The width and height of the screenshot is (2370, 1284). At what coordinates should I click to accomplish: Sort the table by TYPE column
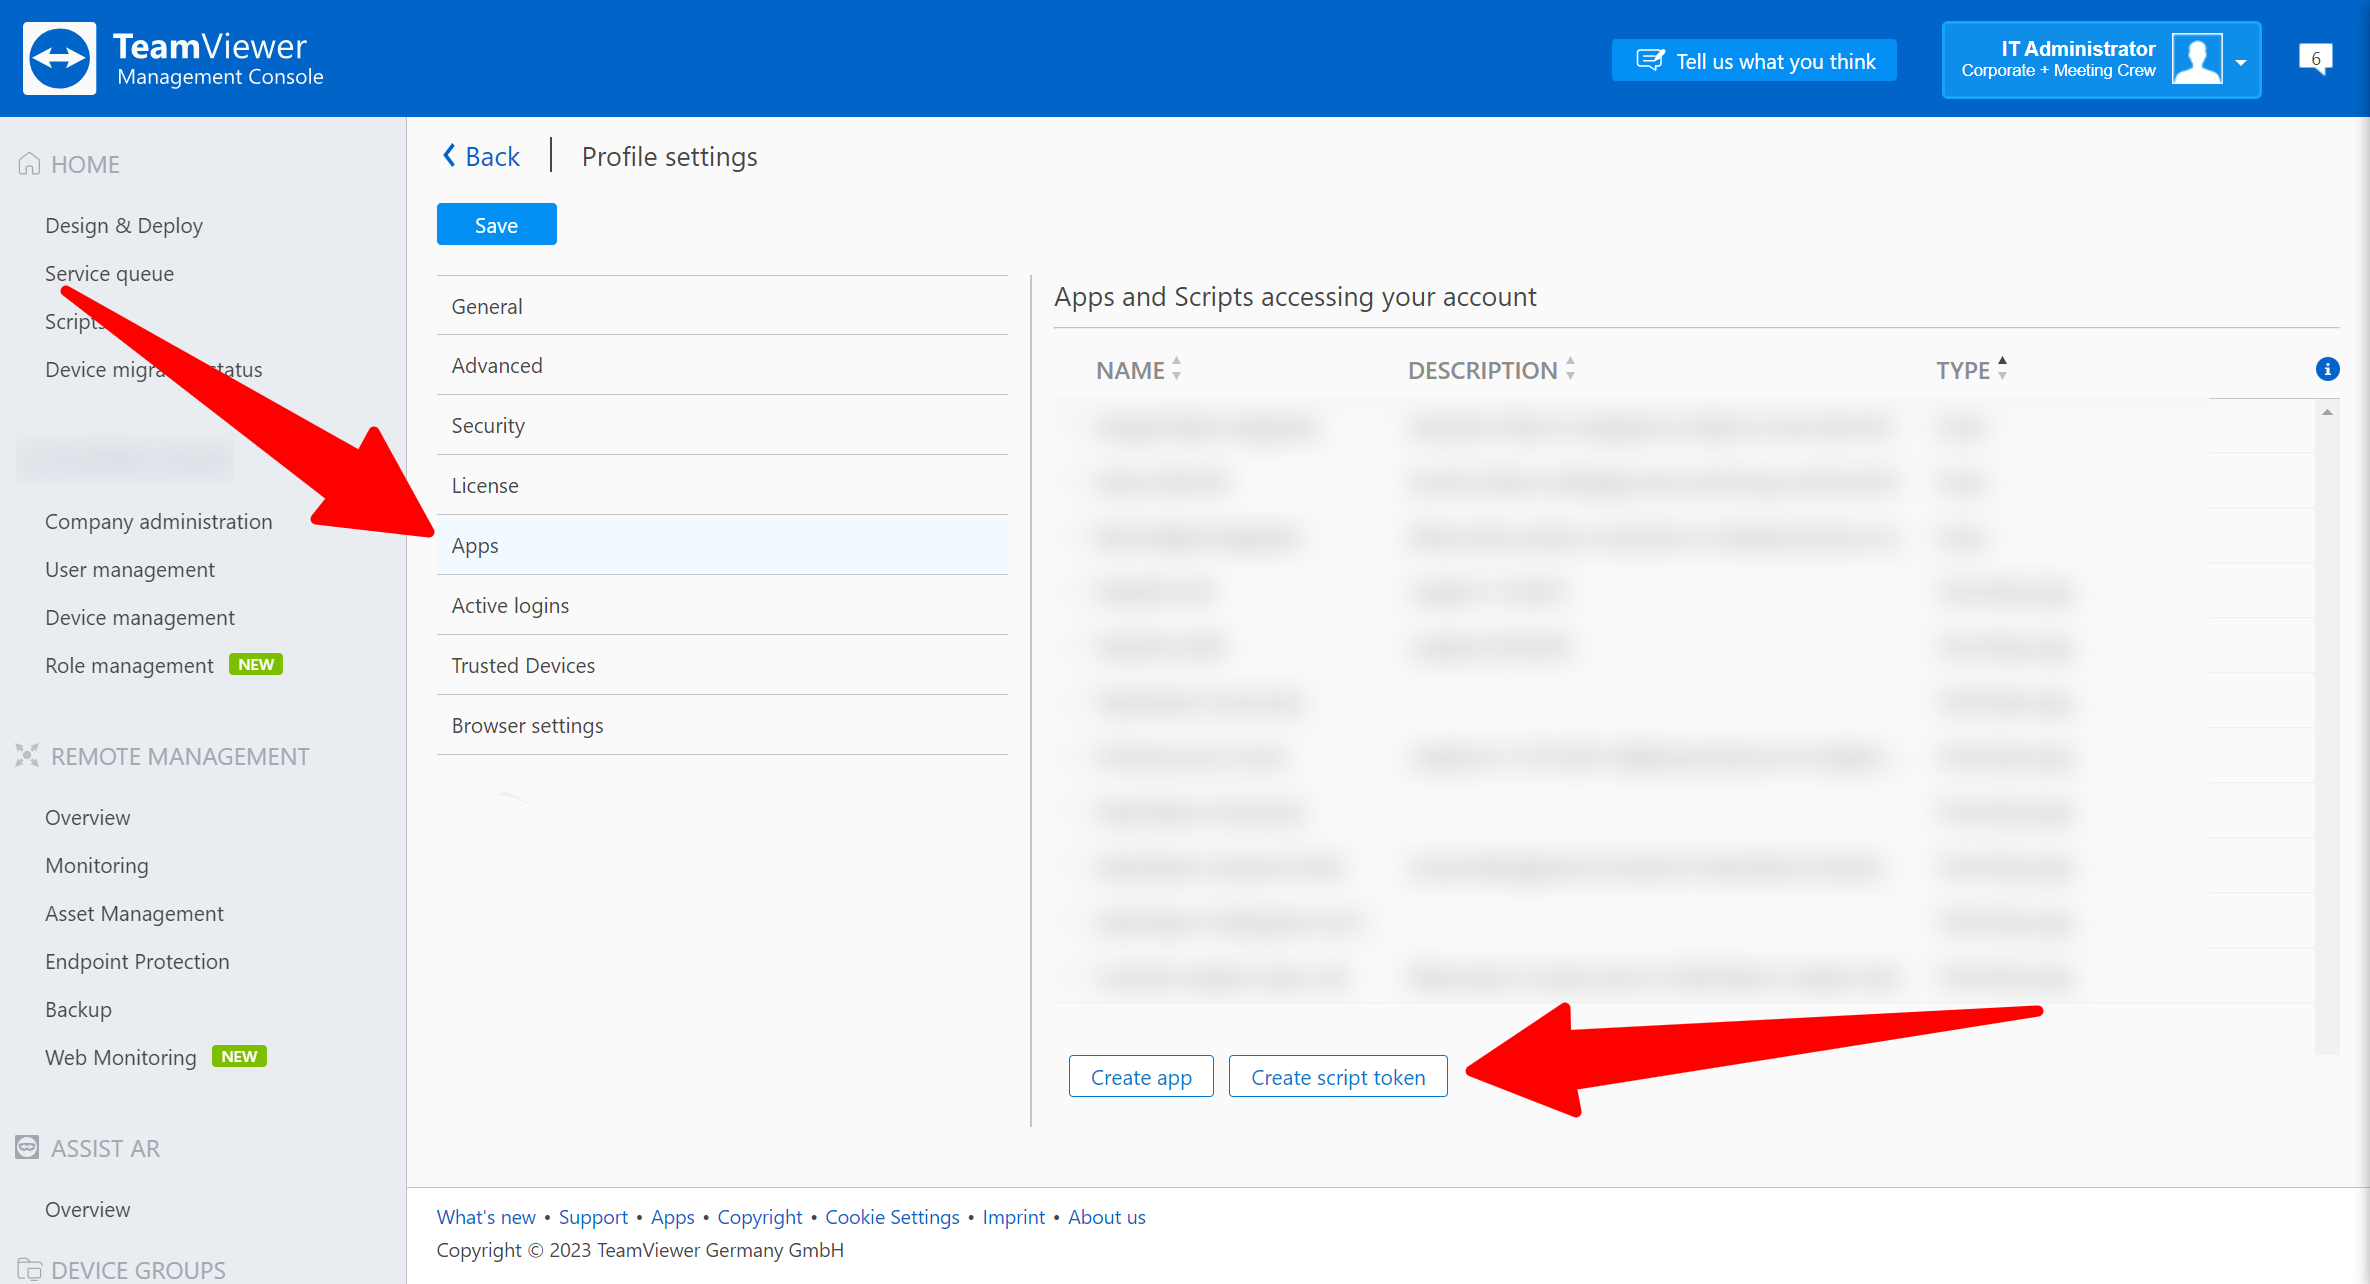[x=1972, y=370]
